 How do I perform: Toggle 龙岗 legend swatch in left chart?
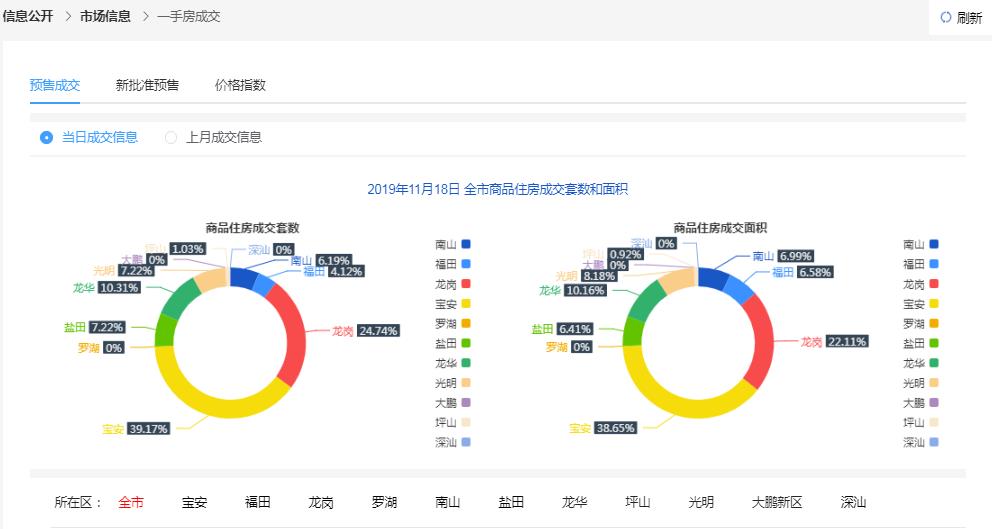(465, 284)
